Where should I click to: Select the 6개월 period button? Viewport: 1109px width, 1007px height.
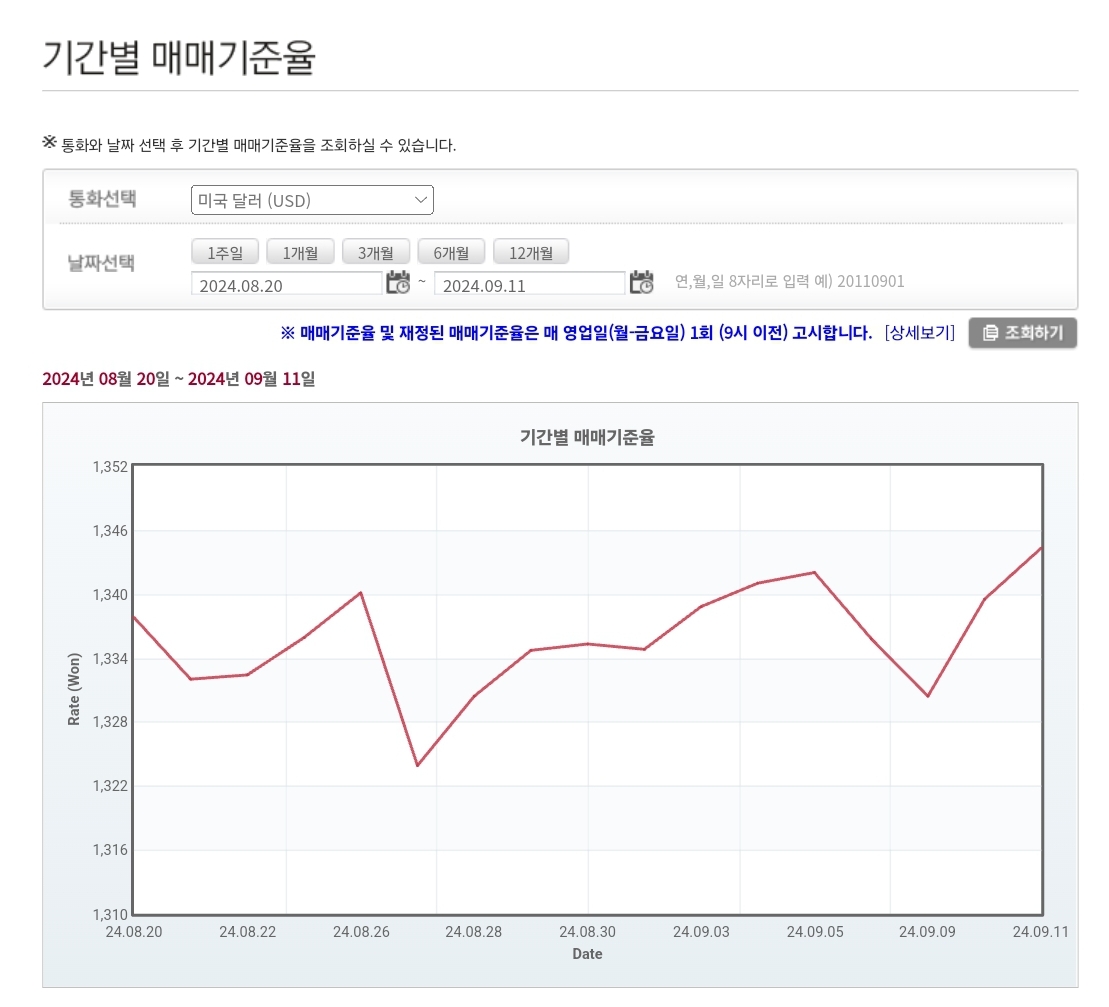pyautogui.click(x=451, y=252)
